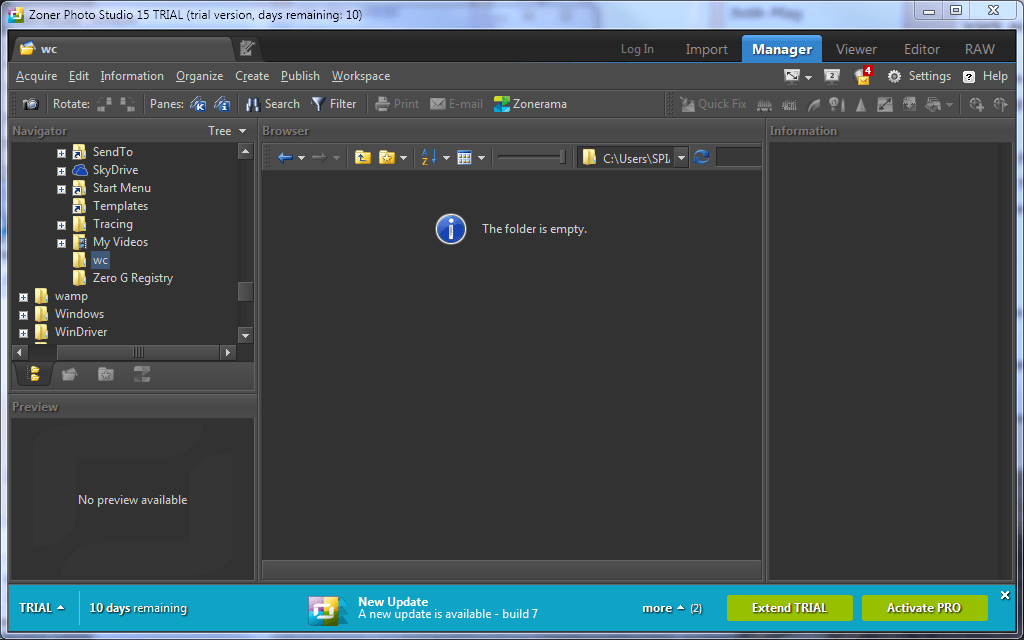Open the Navigator Tree mode dropdown
This screenshot has height=640, width=1024.
227,131
